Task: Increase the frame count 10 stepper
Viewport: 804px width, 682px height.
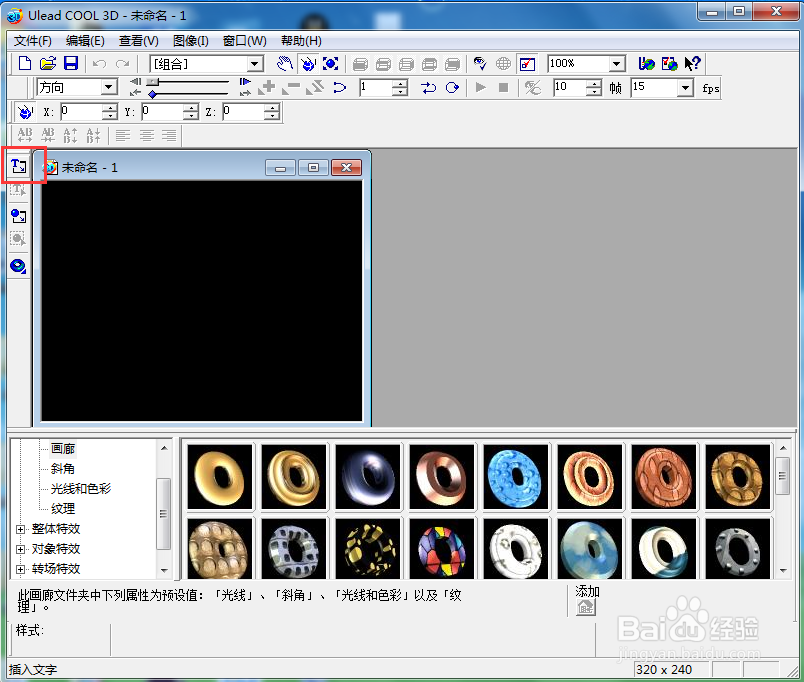Action: tap(594, 84)
